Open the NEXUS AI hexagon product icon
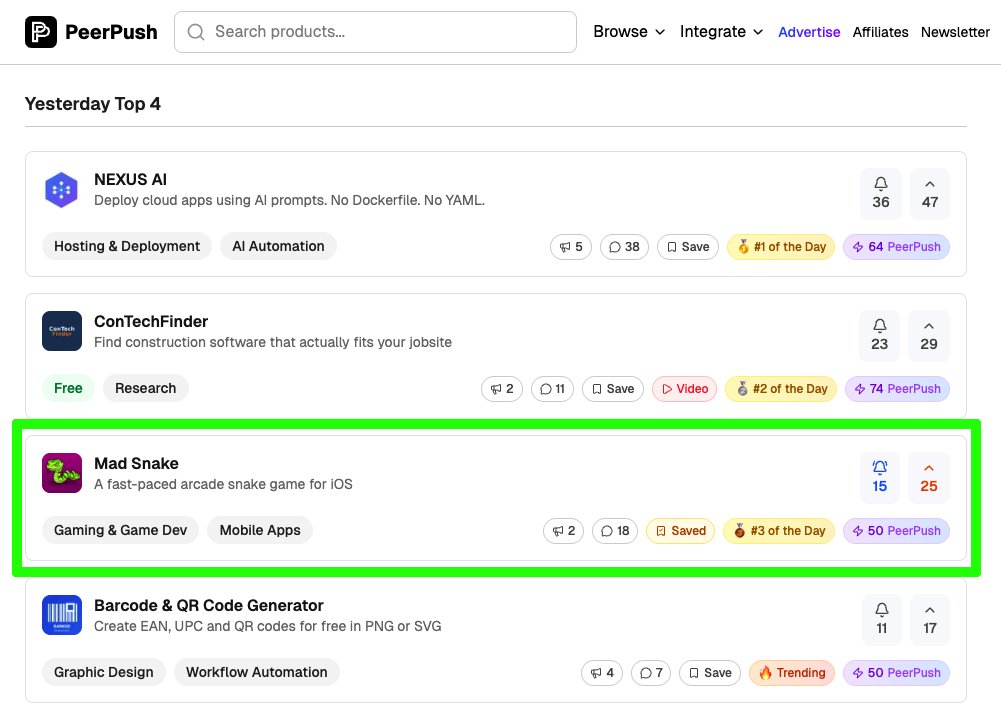This screenshot has width=1001, height=715. (62, 190)
